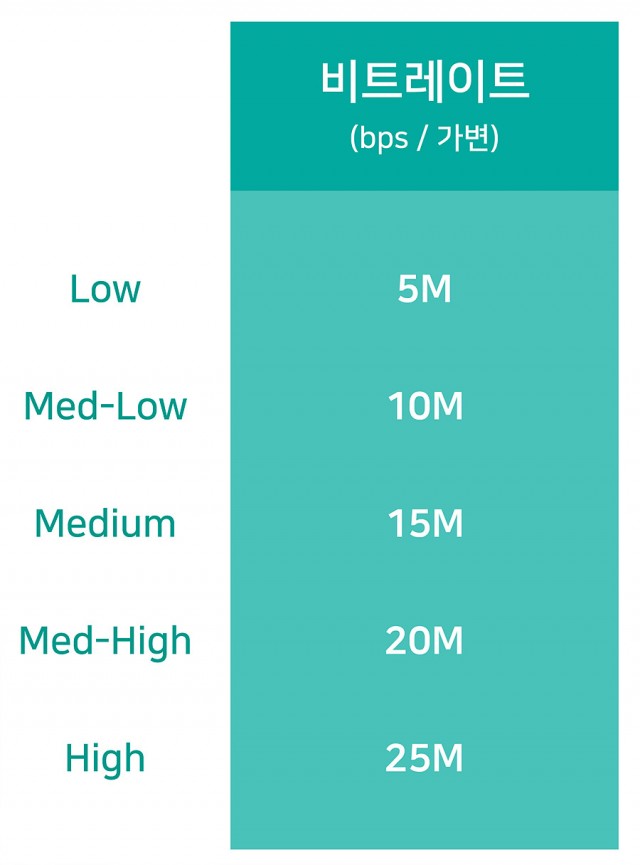Choose the 15M bitrate value
The height and width of the screenshot is (865, 640).
[x=425, y=524]
